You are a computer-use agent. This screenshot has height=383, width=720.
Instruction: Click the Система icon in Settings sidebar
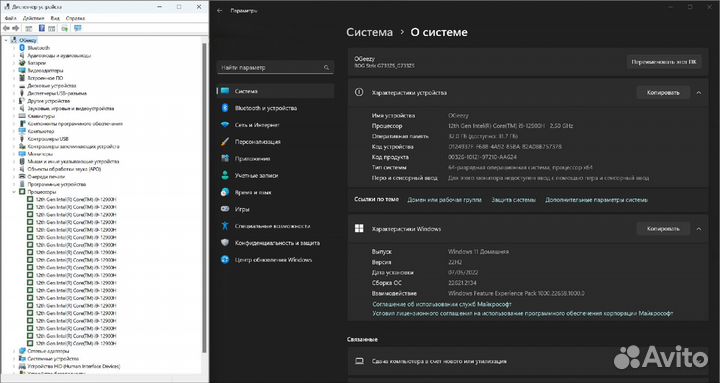(225, 91)
